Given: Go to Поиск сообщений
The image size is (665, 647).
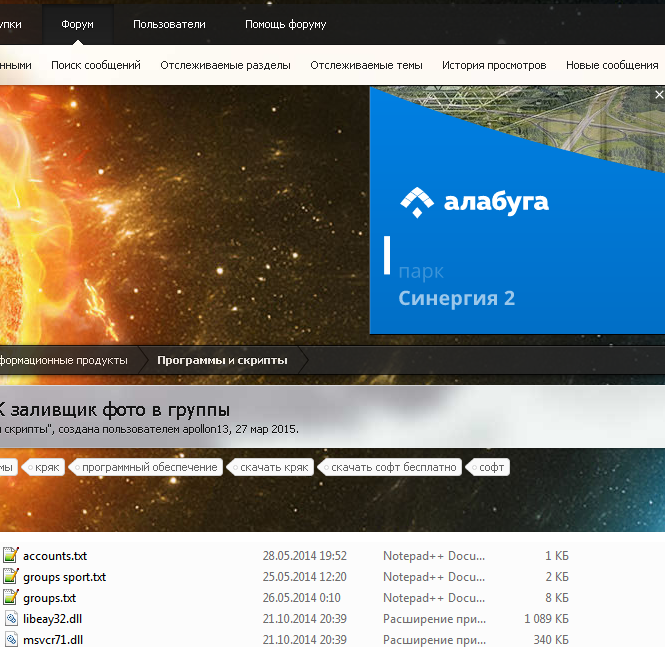Looking at the screenshot, I should pos(96,65).
